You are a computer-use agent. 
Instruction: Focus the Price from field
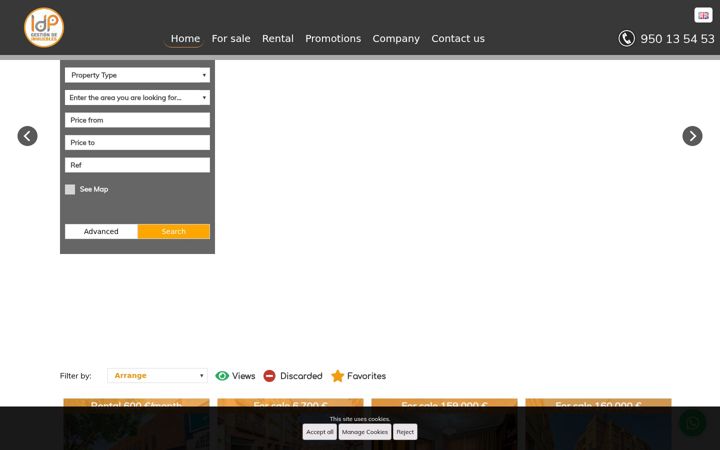(137, 120)
